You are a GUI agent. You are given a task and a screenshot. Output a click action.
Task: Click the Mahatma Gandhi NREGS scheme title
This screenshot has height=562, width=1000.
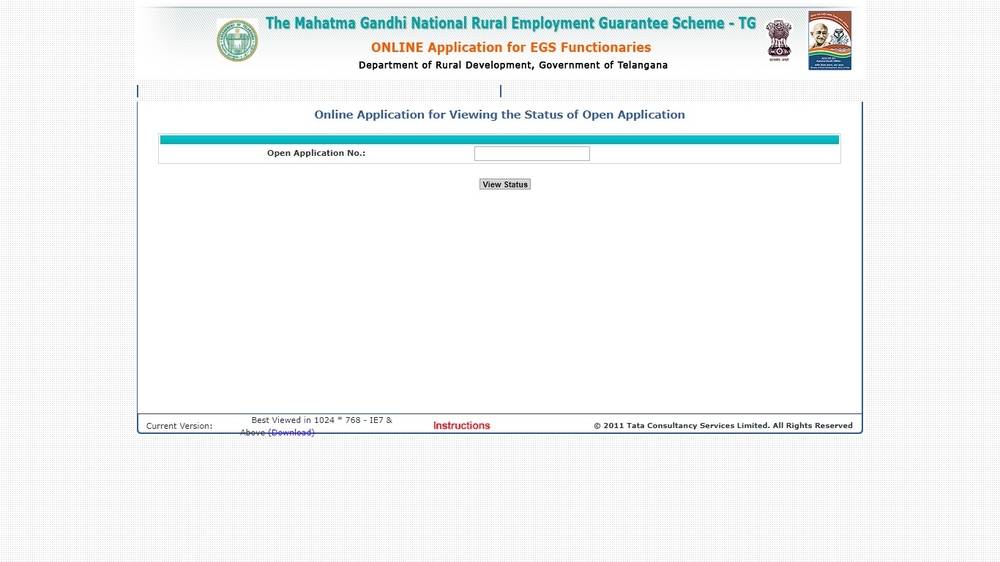510,23
